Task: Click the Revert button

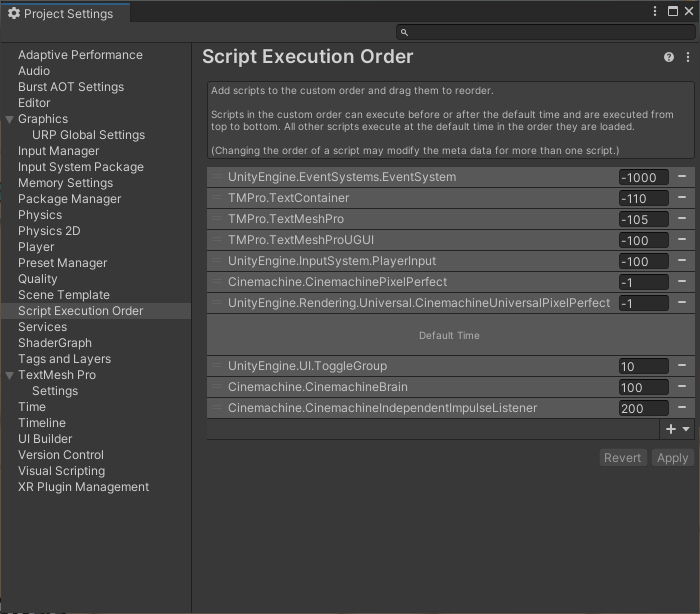Action: (622, 458)
